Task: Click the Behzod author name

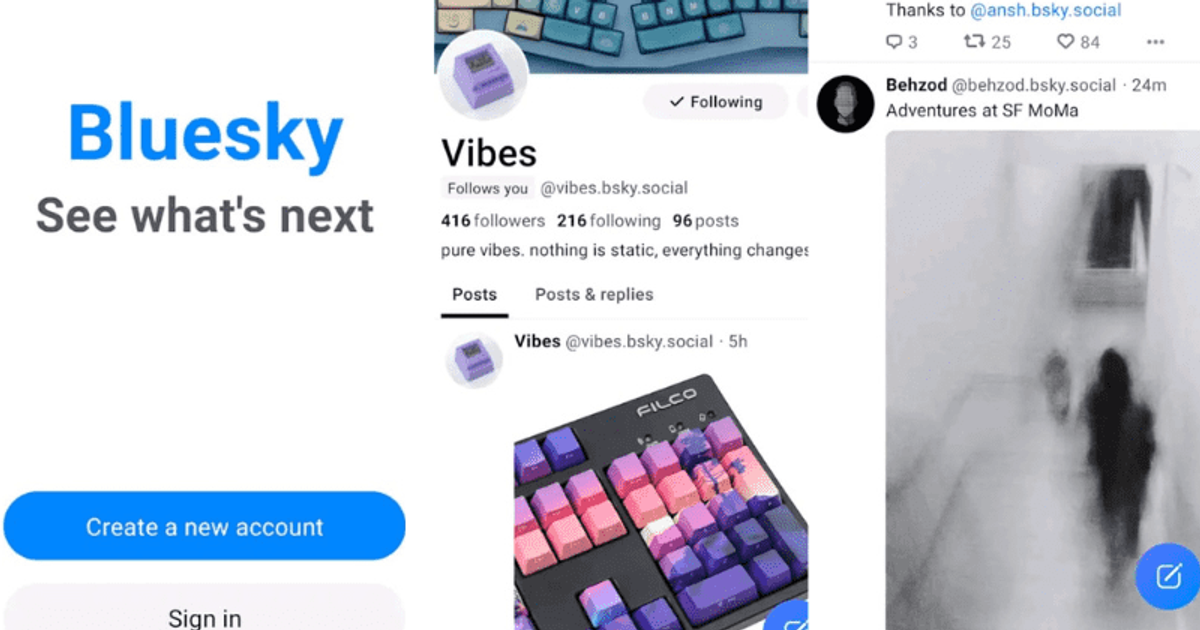Action: (x=916, y=85)
